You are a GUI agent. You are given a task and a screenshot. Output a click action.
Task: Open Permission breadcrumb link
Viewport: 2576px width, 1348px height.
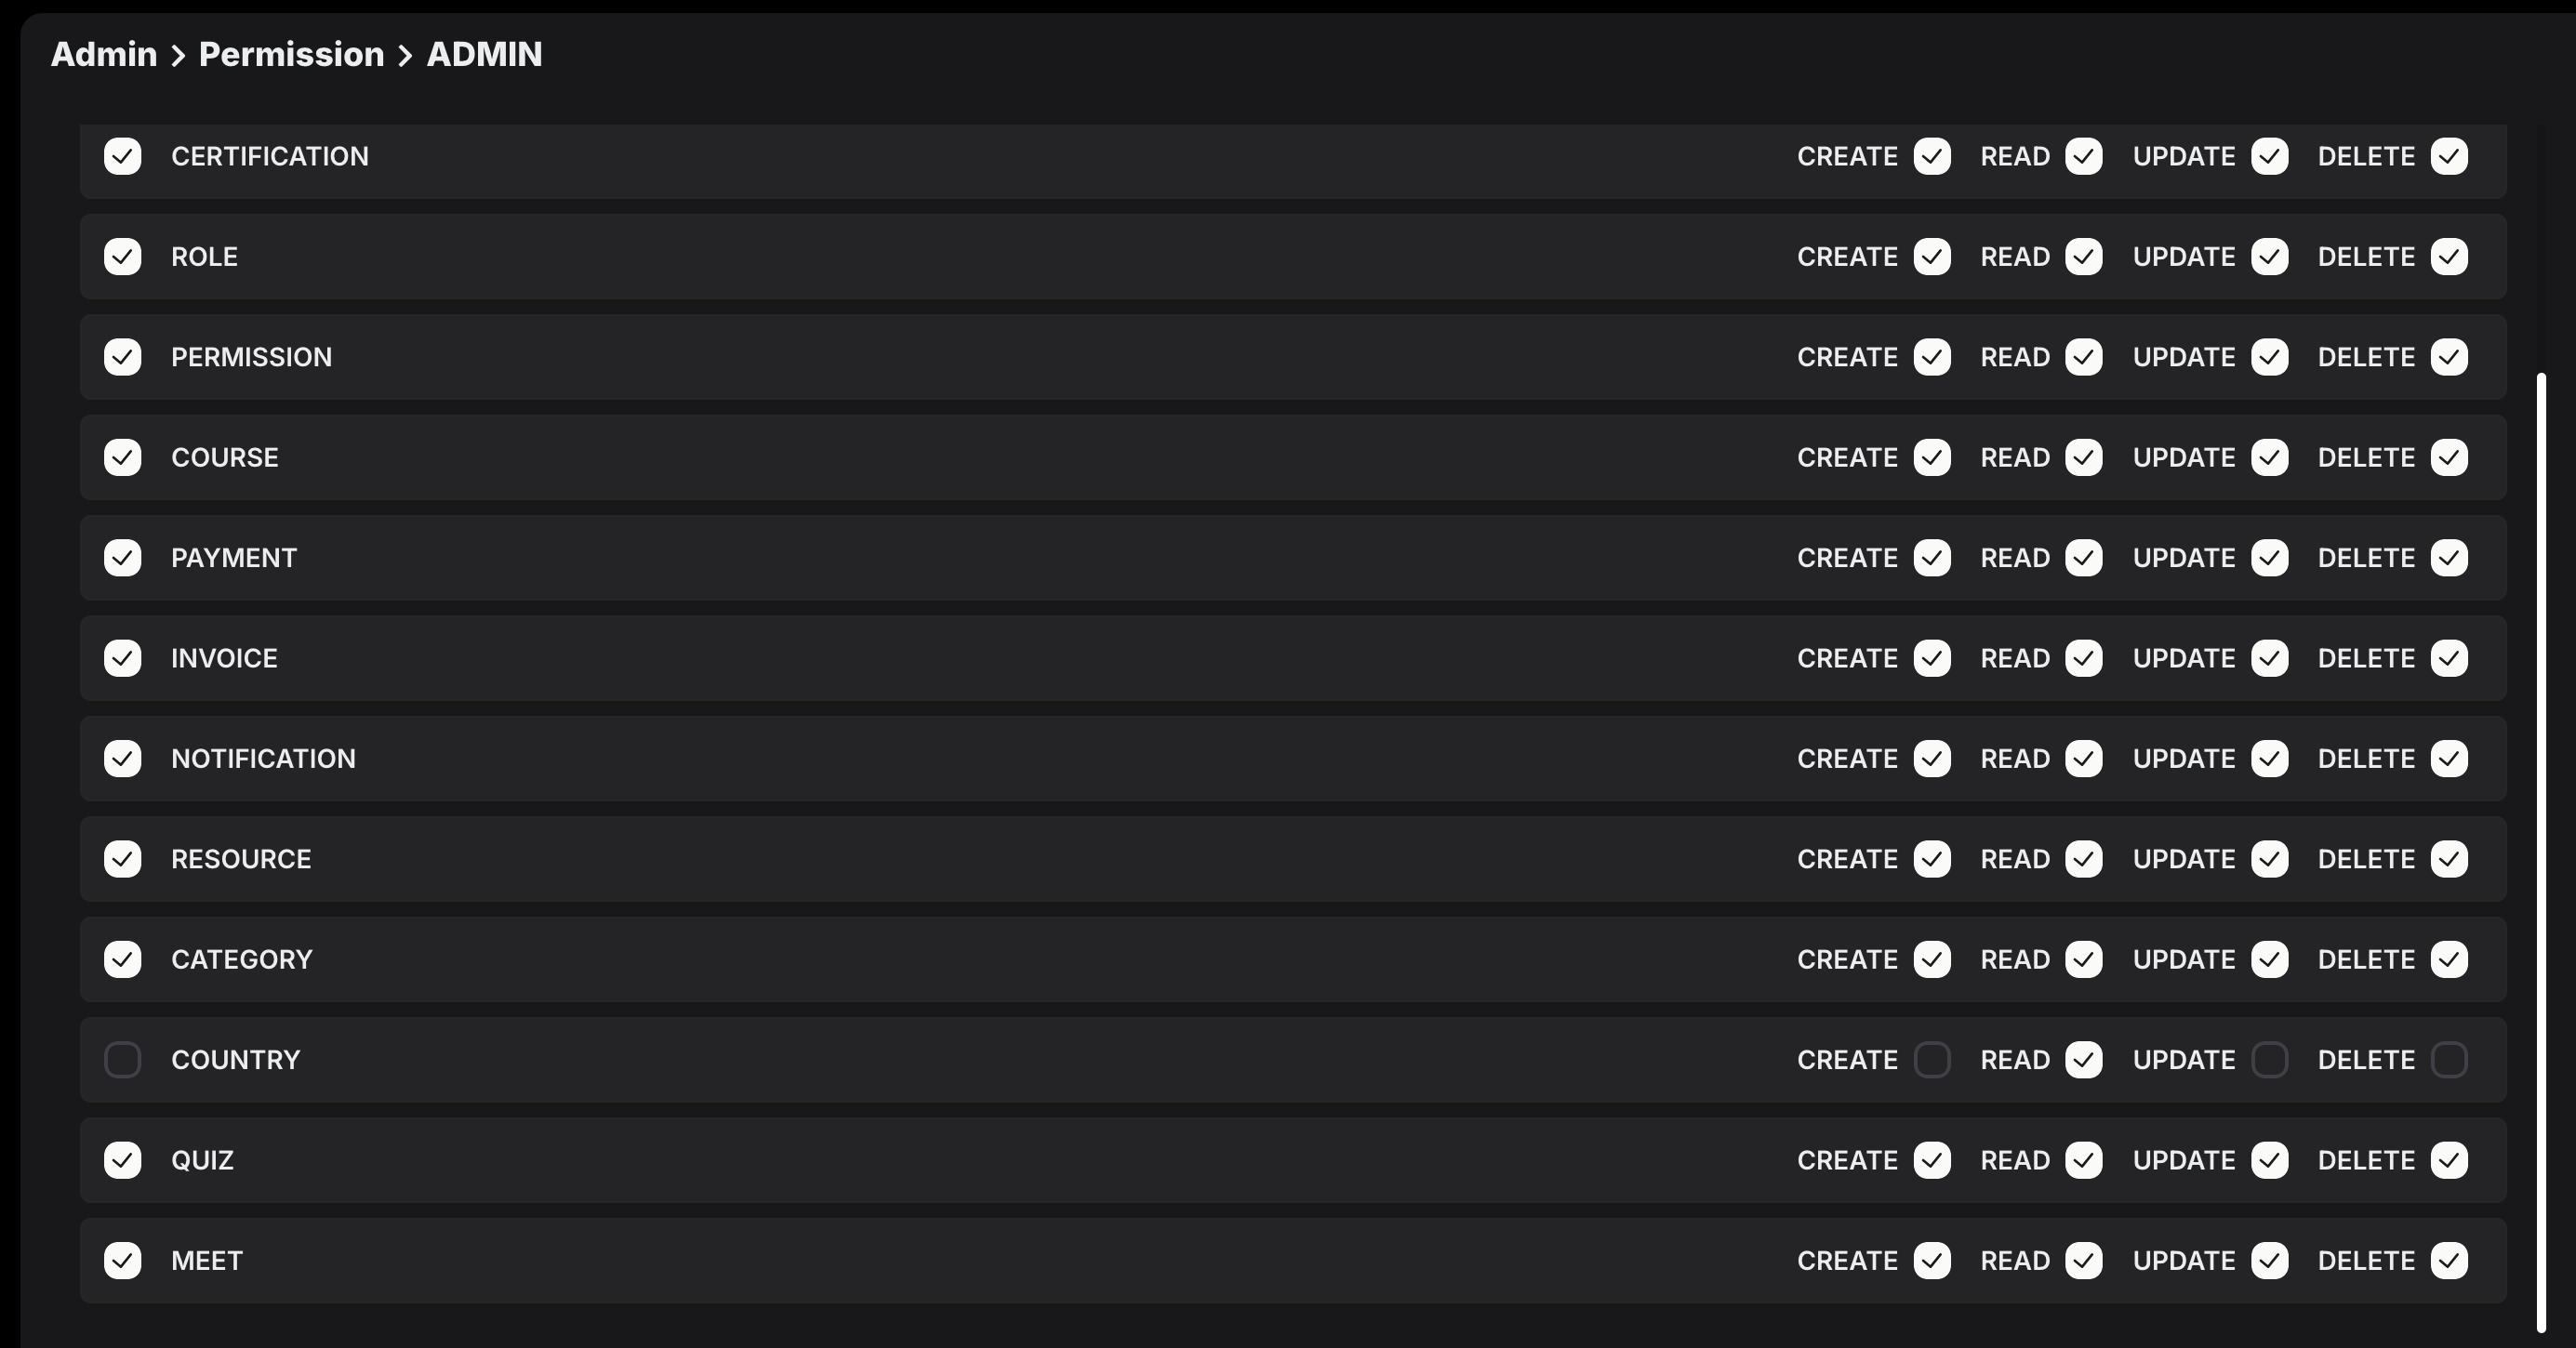tap(291, 54)
